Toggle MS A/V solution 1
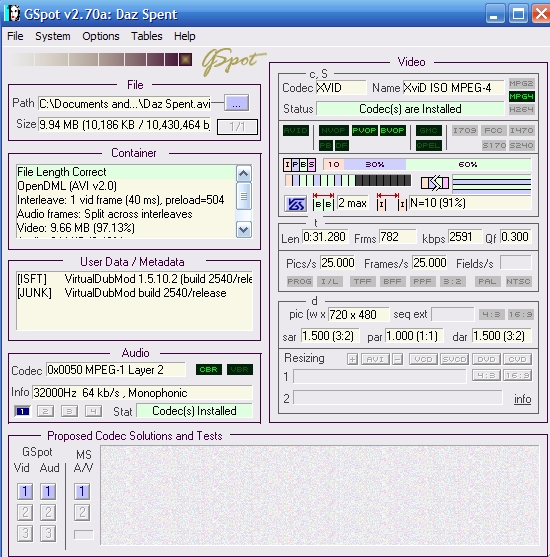This screenshot has width=550, height=557. 82,492
